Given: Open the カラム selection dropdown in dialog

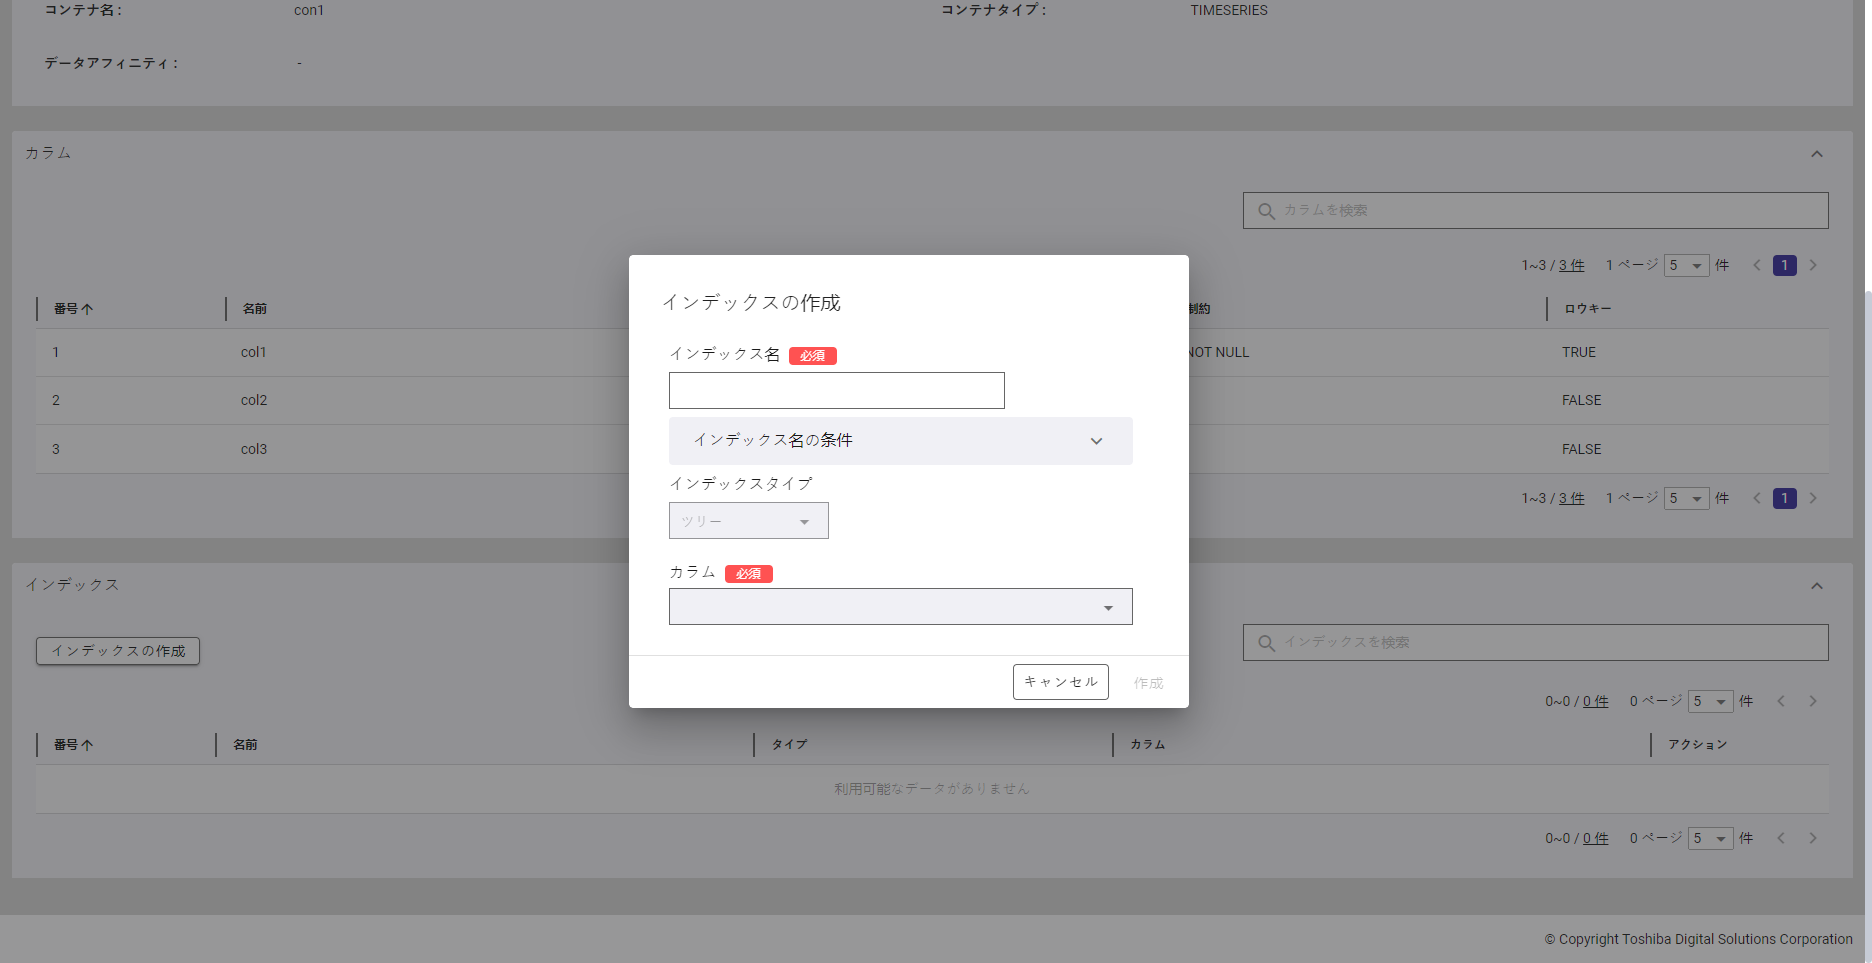Looking at the screenshot, I should coord(900,607).
